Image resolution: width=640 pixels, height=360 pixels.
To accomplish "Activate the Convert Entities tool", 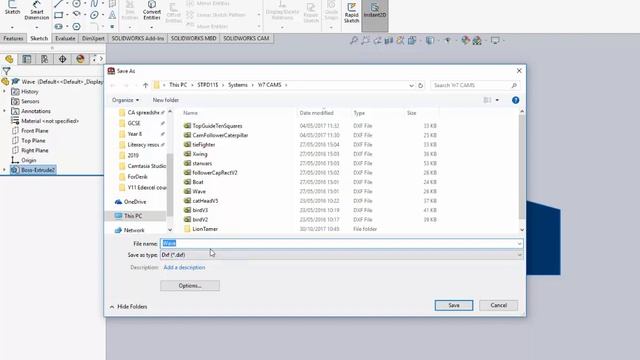I will 151,10.
